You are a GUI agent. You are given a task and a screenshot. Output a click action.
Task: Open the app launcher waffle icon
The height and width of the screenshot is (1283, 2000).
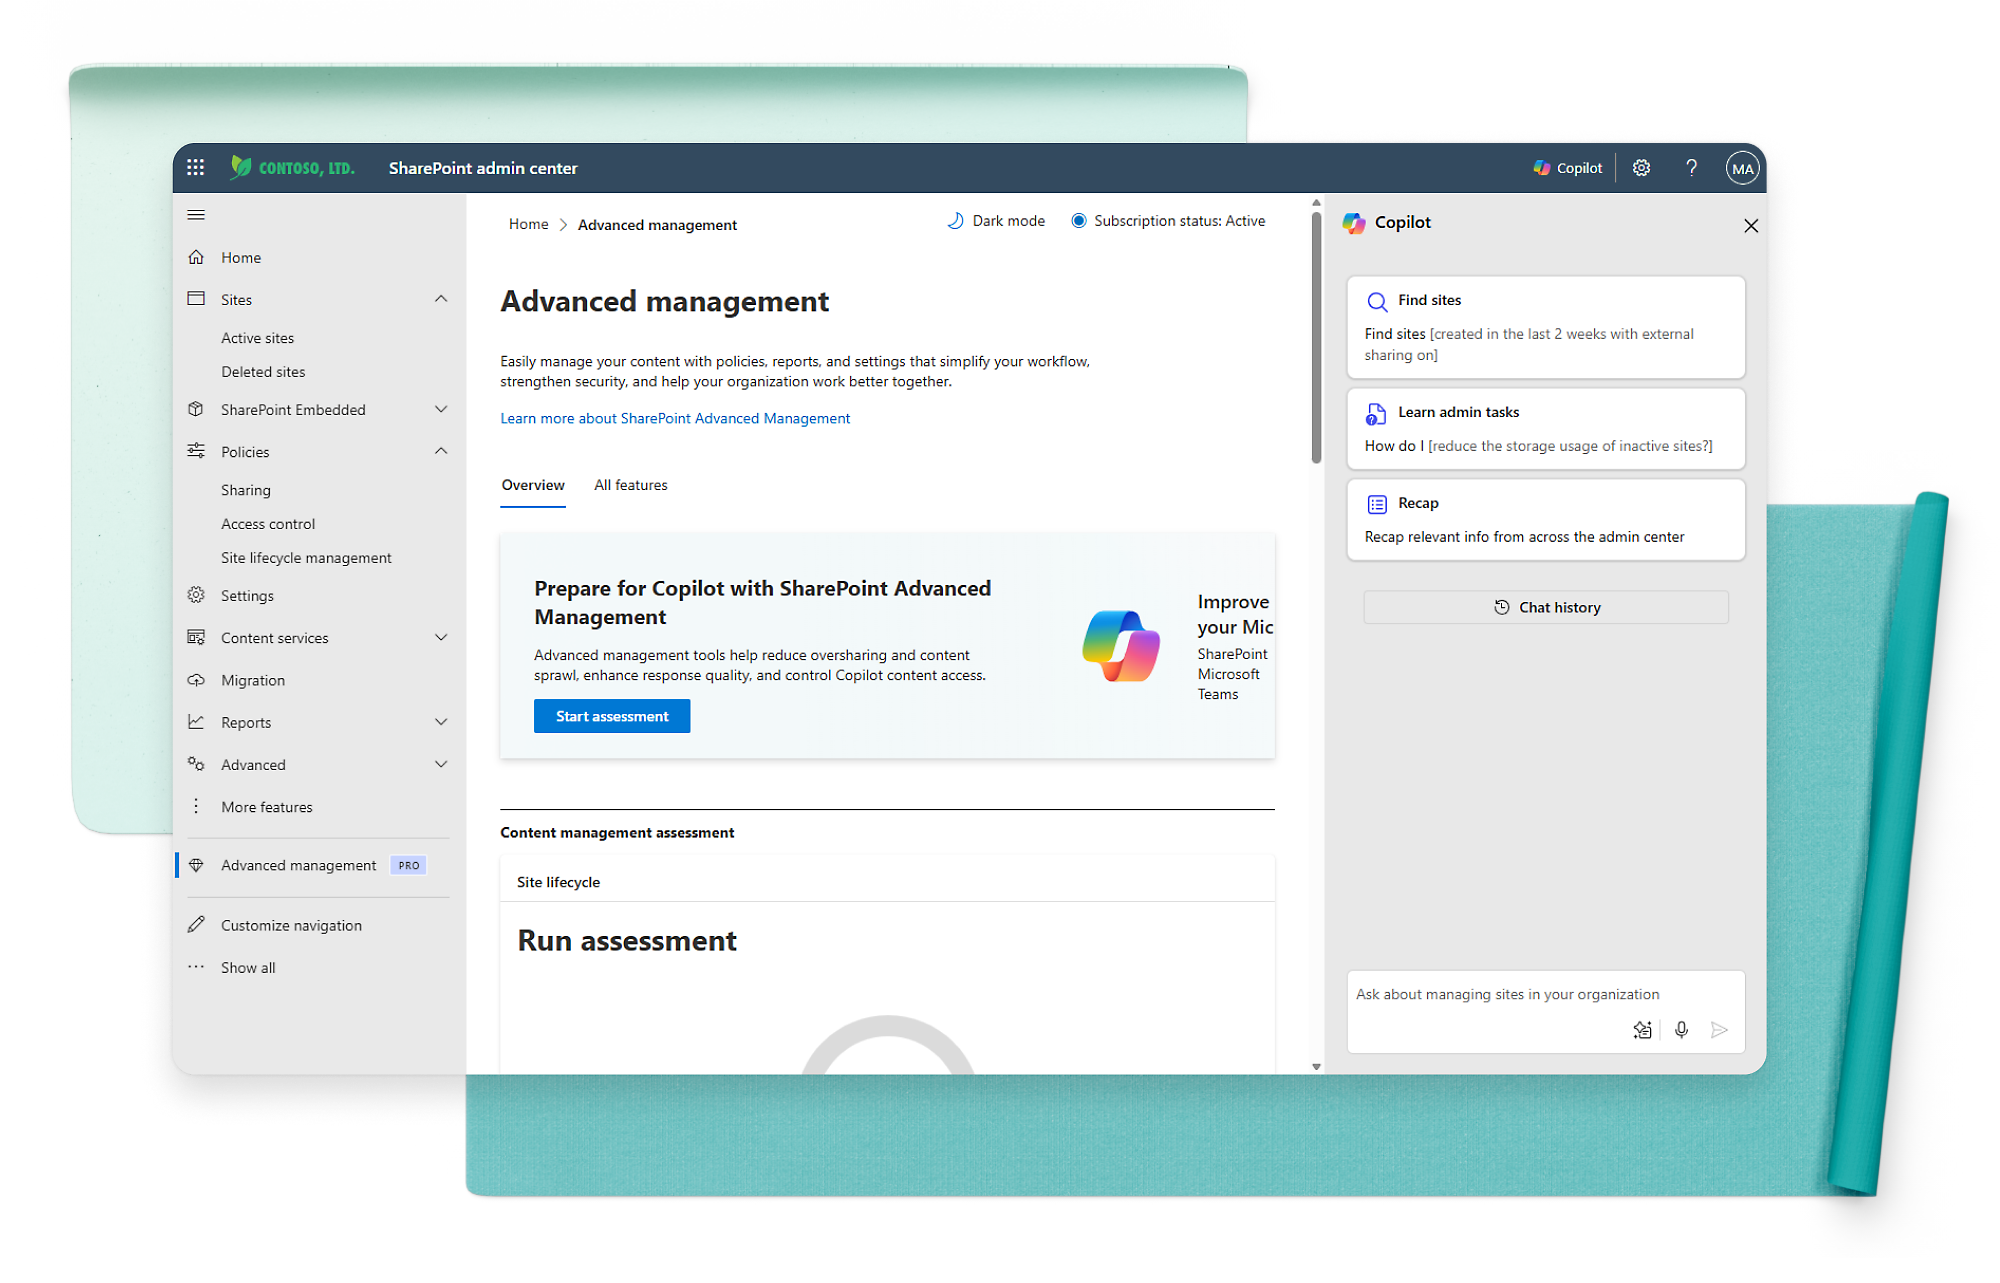pos(196,168)
